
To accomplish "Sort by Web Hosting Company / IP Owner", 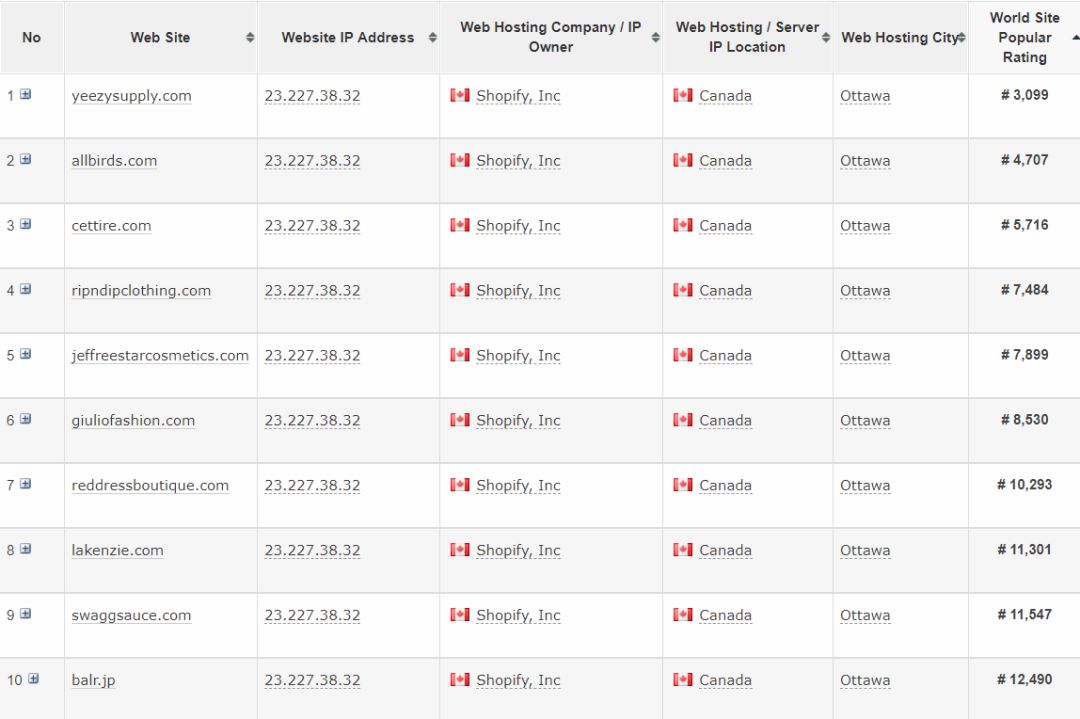I will tap(655, 38).
